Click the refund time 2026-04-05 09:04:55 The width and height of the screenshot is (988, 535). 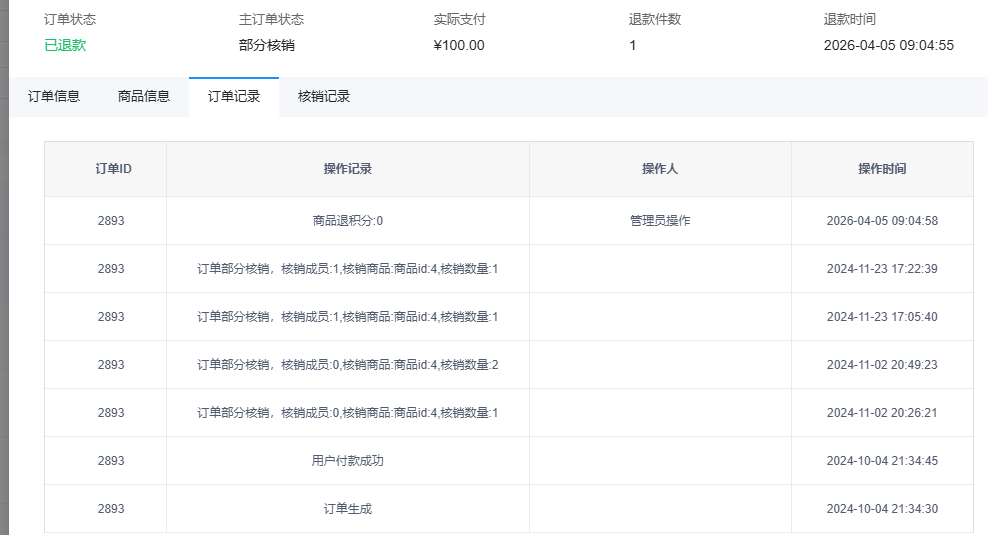[x=888, y=45]
